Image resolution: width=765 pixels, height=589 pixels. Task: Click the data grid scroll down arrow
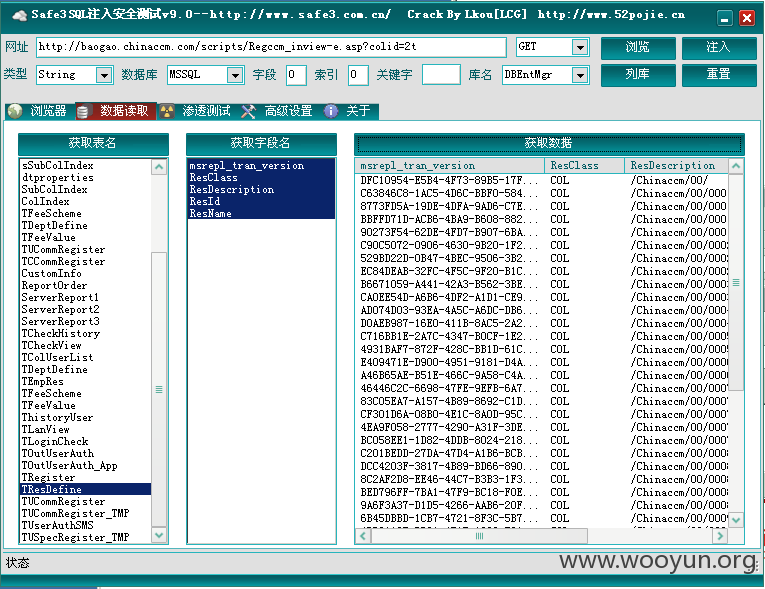(x=736, y=520)
